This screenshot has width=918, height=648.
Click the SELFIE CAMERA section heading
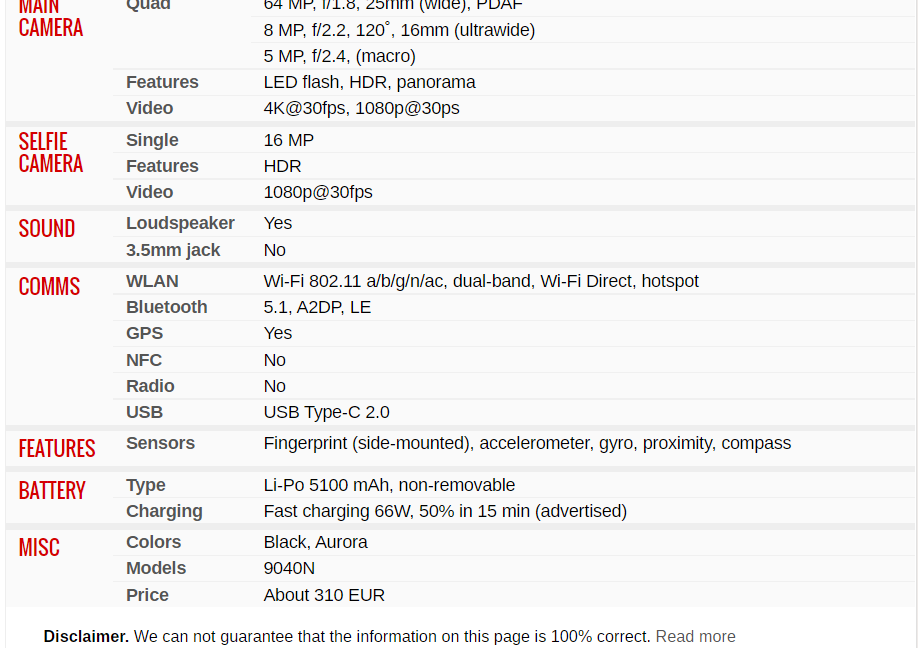[x=51, y=153]
